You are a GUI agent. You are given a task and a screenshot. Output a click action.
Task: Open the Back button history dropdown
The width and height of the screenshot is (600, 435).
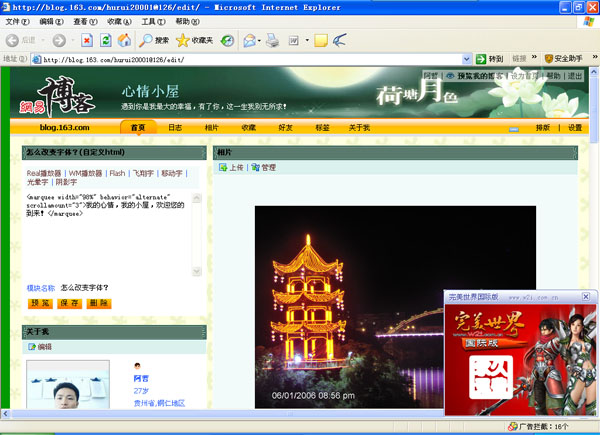pos(39,40)
